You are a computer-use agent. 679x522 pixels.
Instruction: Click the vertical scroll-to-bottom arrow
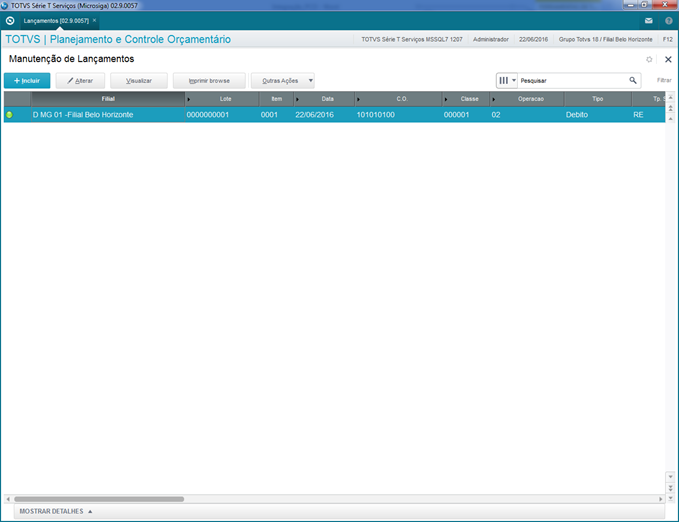point(670,499)
